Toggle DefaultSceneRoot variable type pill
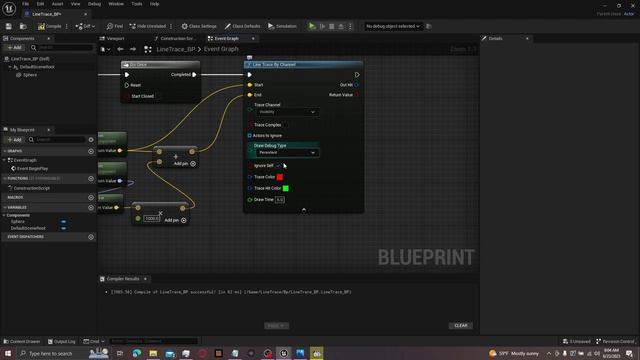 (63, 229)
